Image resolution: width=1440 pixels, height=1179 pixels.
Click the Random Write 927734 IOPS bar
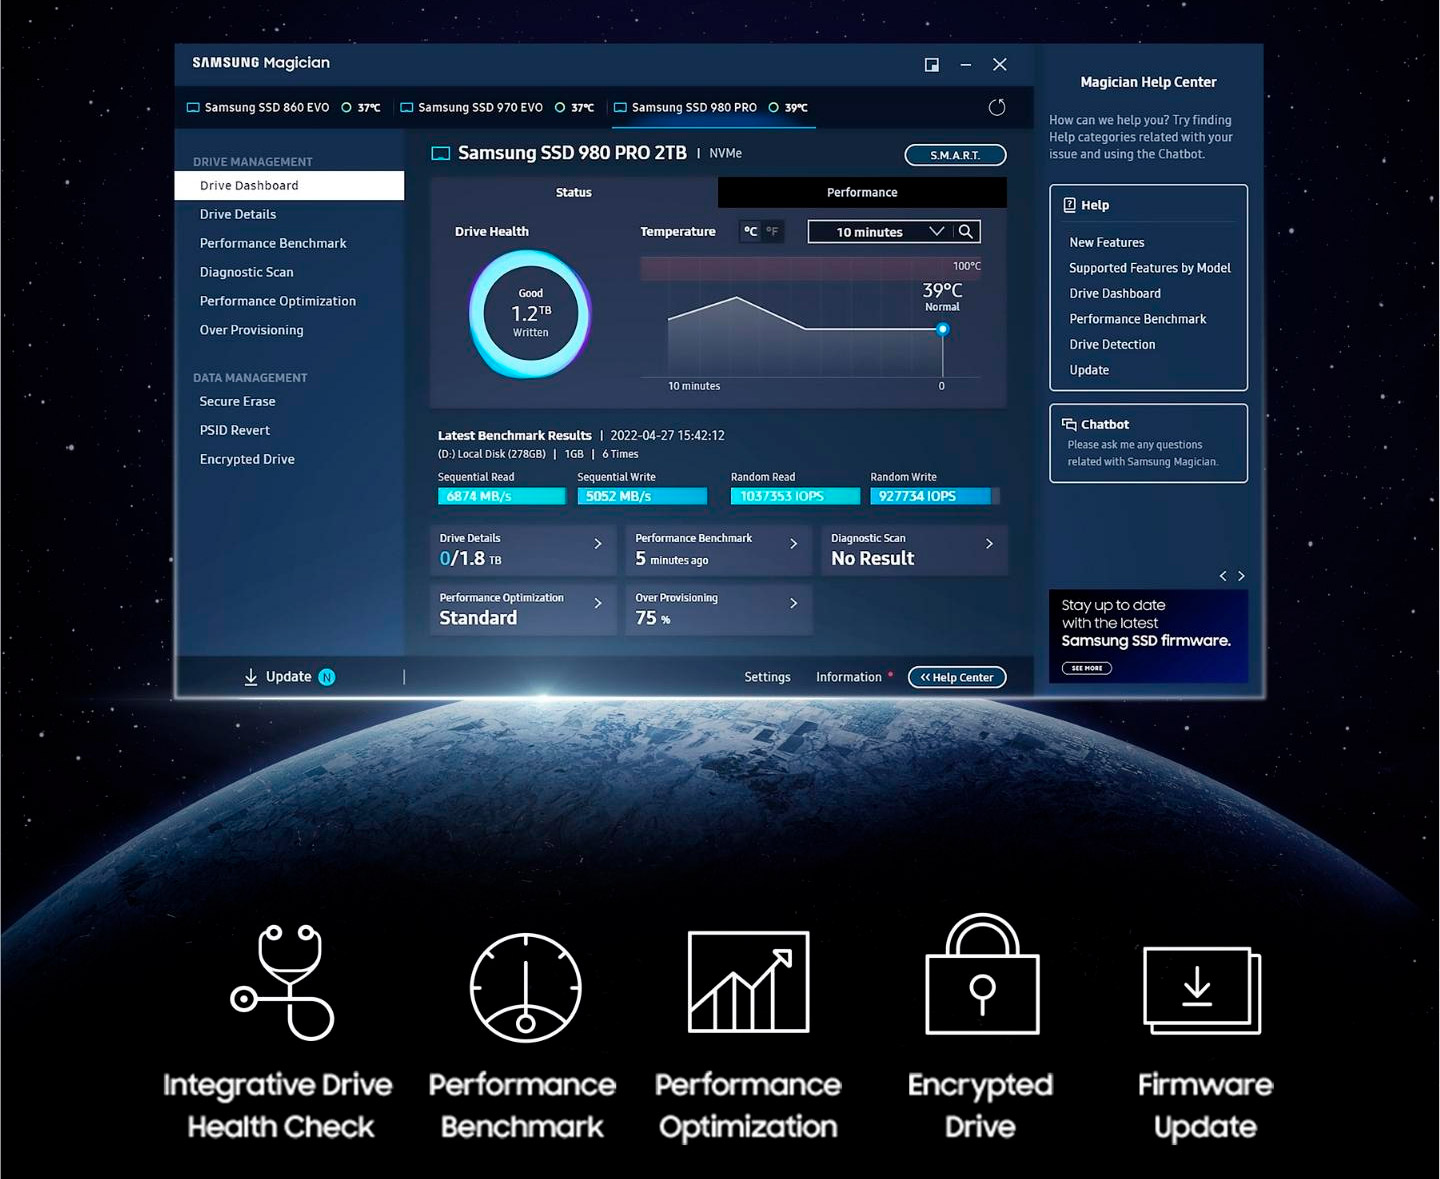935,496
